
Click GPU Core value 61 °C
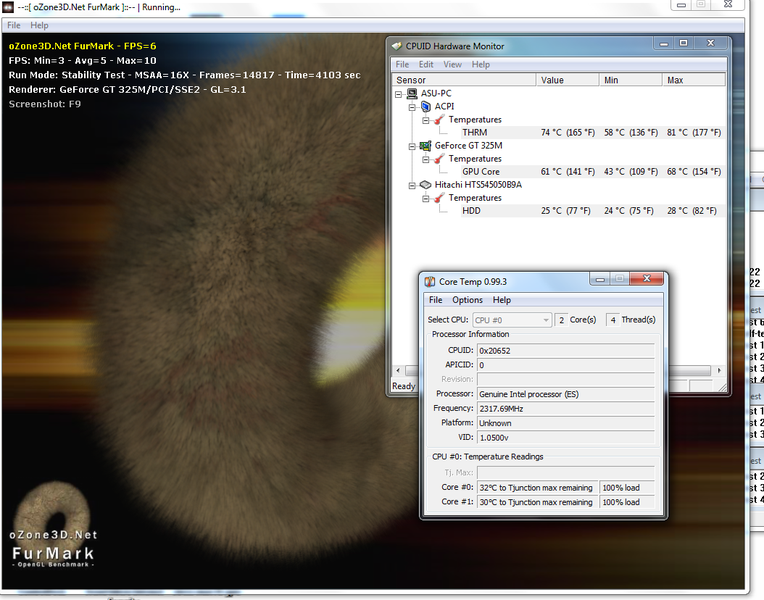[568, 172]
